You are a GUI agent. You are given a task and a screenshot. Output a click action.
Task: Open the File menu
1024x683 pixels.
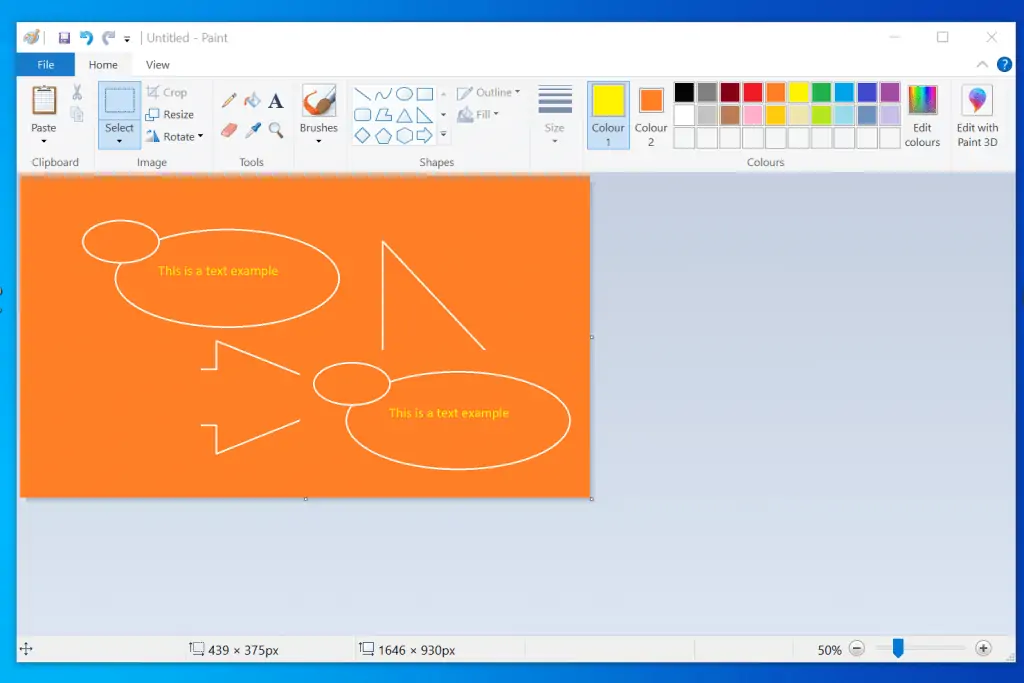(46, 65)
